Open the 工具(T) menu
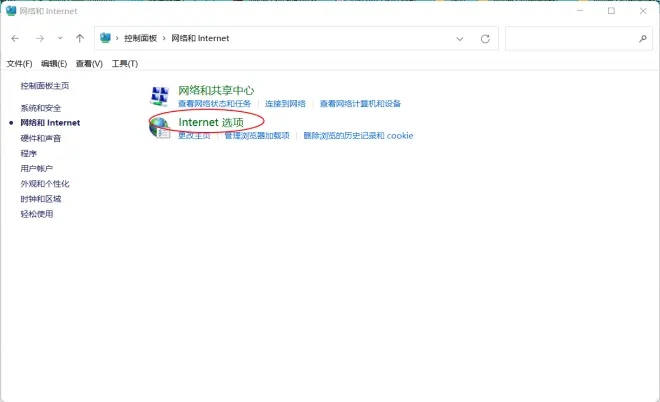This screenshot has width=660, height=402. click(x=125, y=64)
